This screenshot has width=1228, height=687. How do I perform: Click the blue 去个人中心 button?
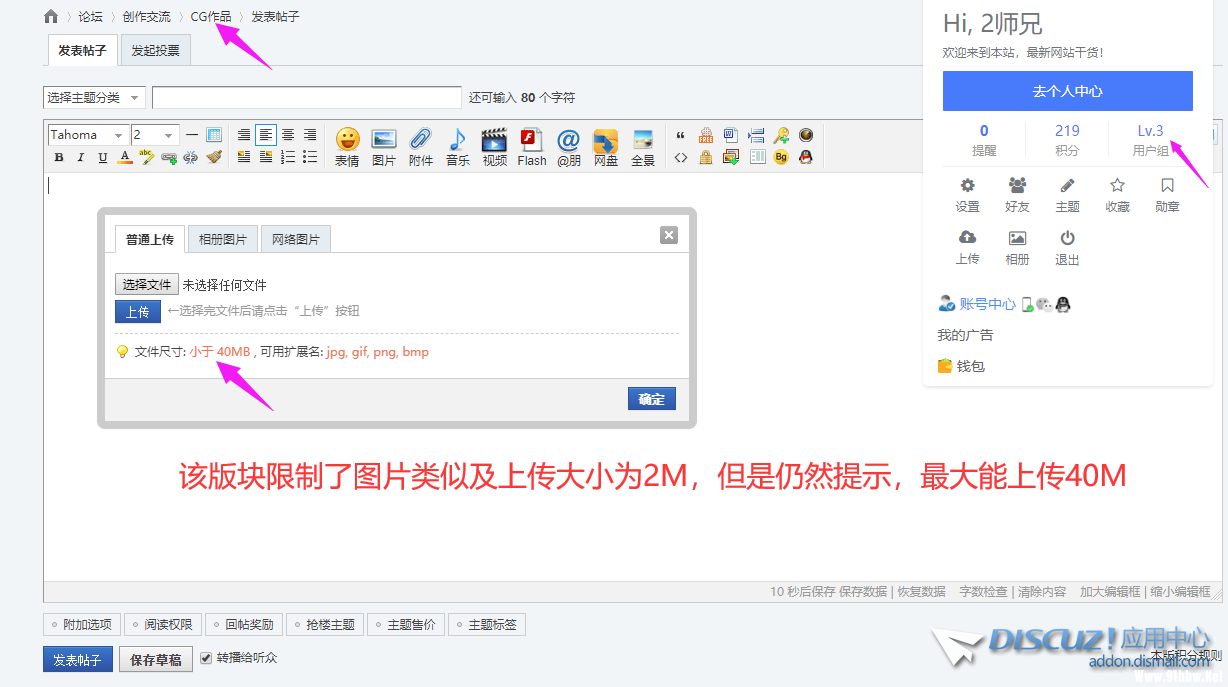point(1067,91)
